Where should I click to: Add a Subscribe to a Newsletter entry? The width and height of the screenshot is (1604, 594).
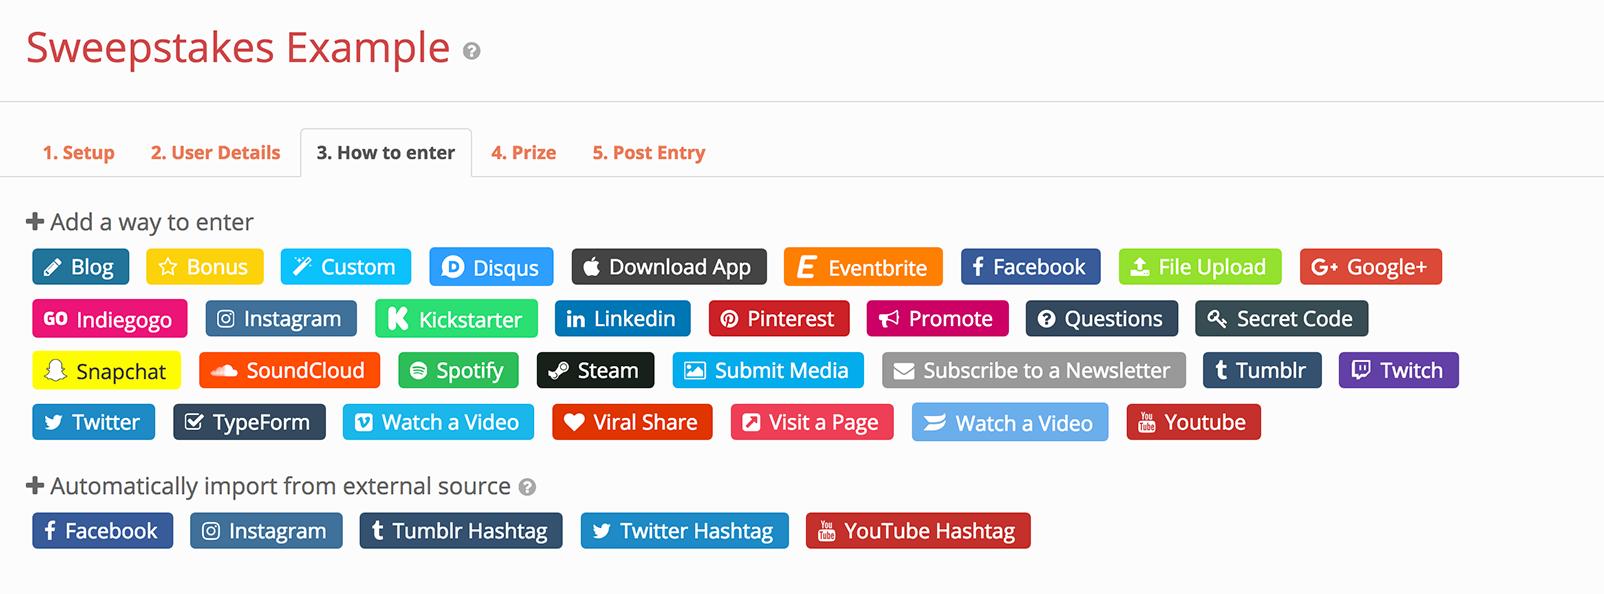point(1033,370)
